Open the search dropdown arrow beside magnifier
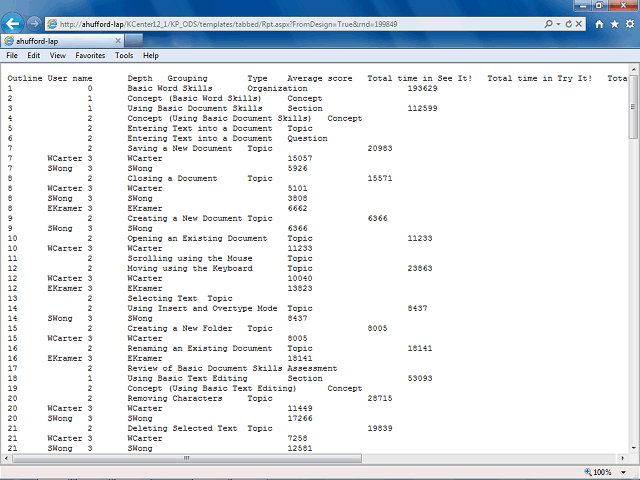 [x=558, y=24]
